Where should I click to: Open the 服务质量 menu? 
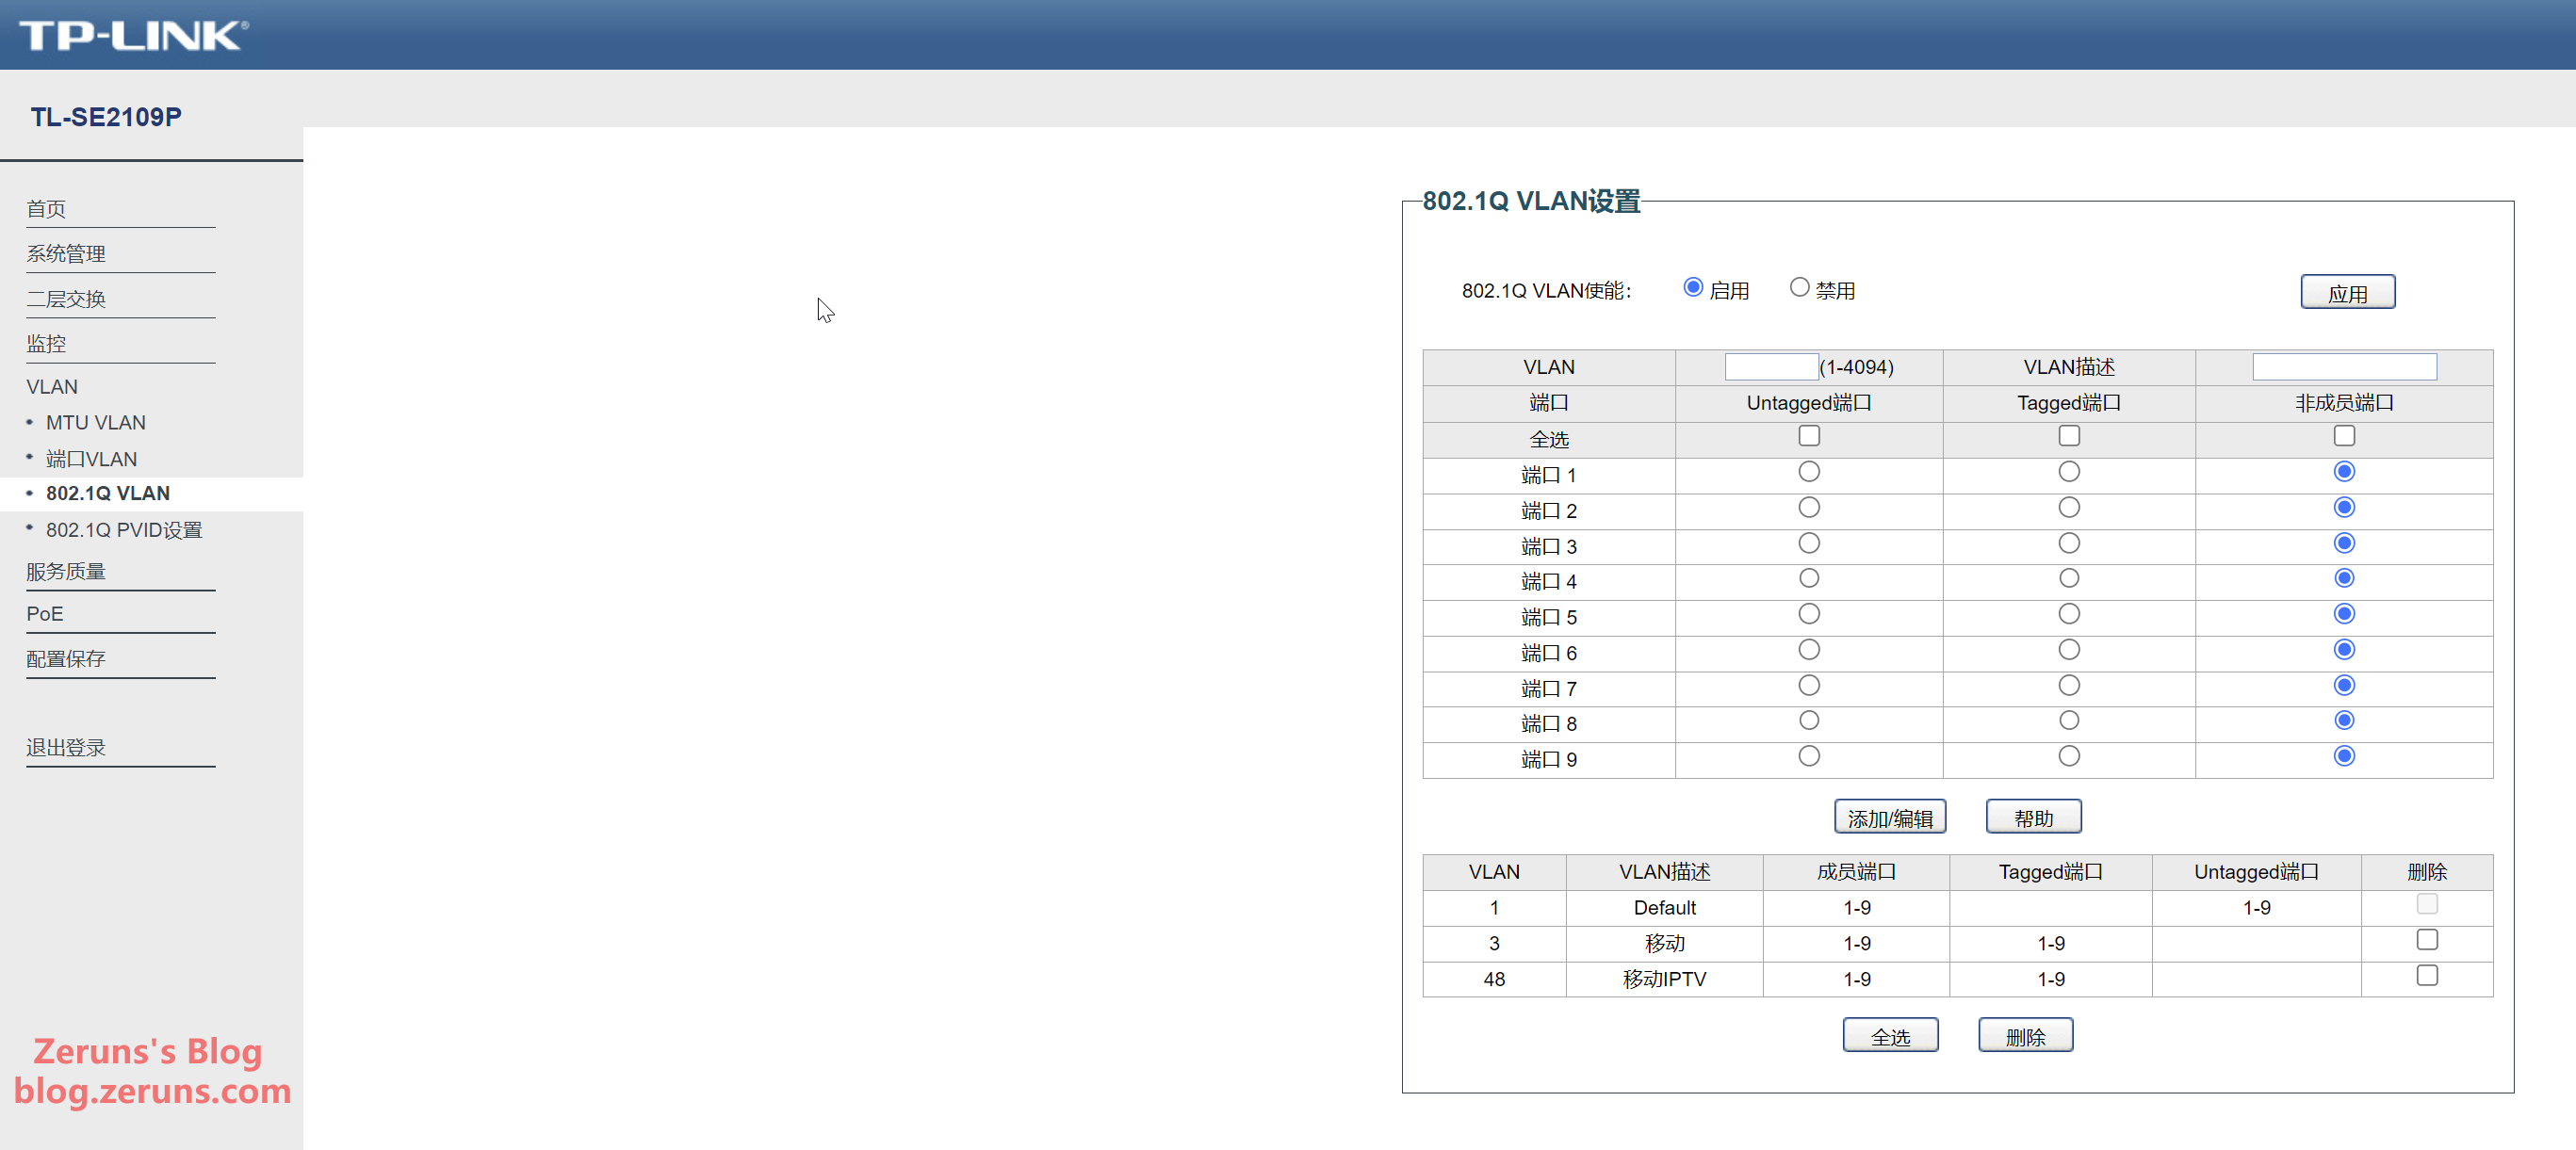66,571
